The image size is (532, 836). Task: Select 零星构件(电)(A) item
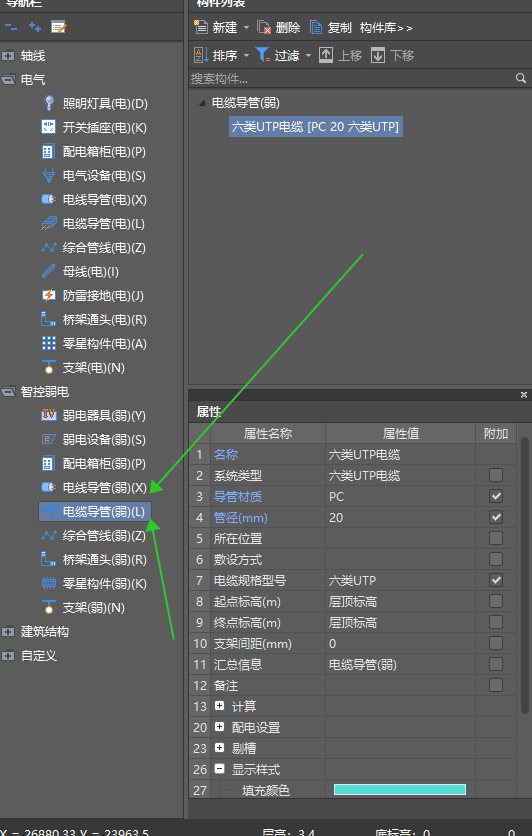[x=94, y=343]
